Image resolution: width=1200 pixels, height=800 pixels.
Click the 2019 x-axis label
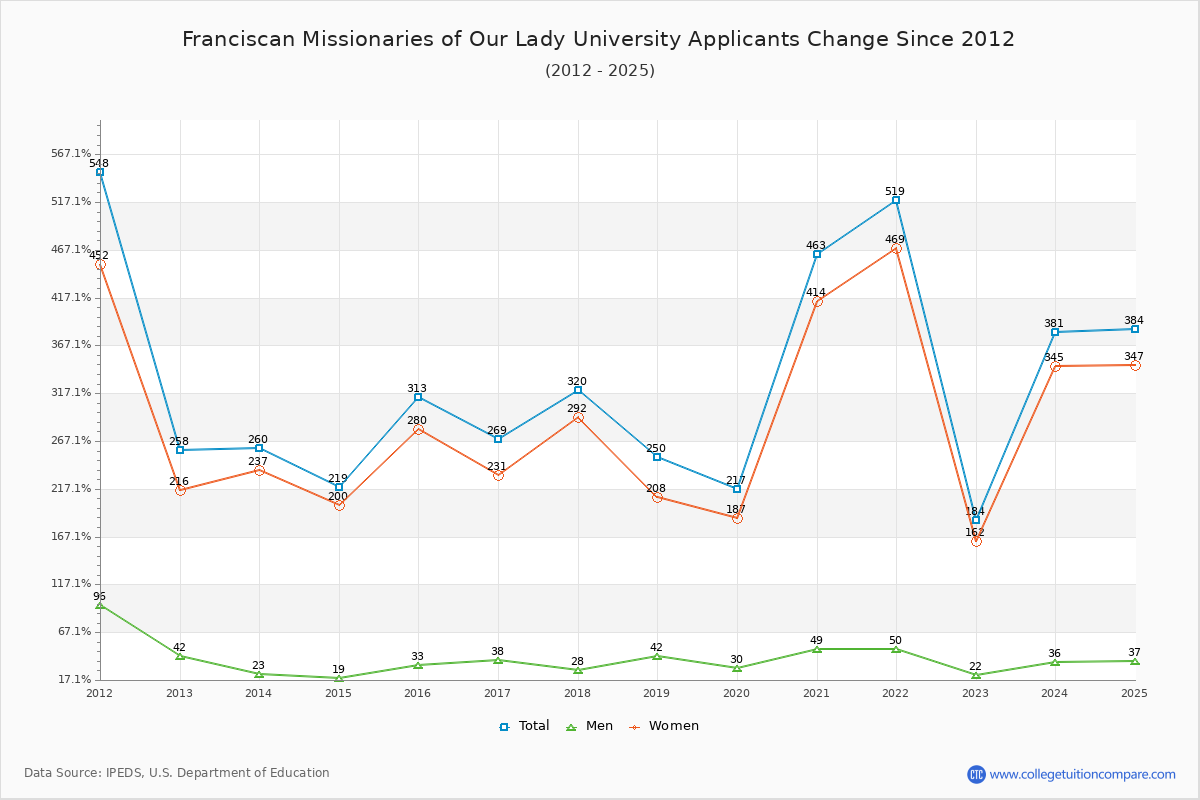pos(657,693)
